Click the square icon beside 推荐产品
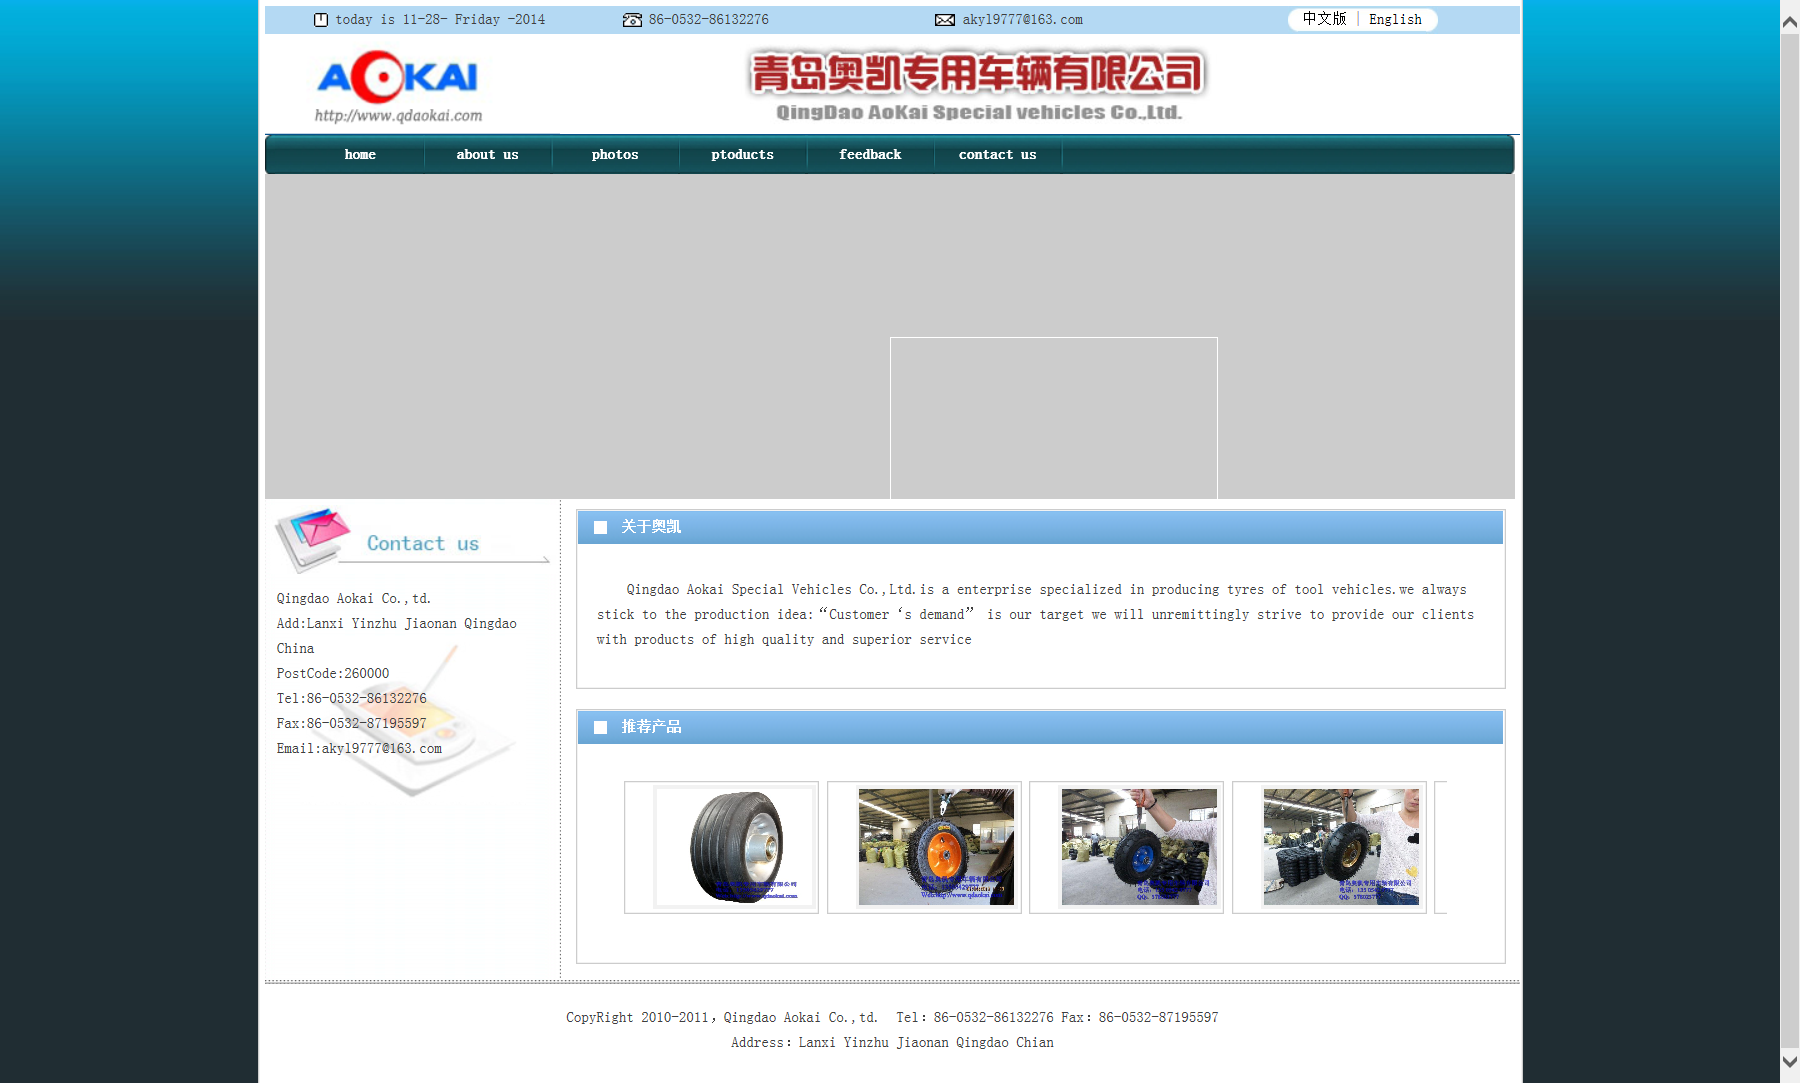Screen dimensions: 1800x1083 (601, 727)
